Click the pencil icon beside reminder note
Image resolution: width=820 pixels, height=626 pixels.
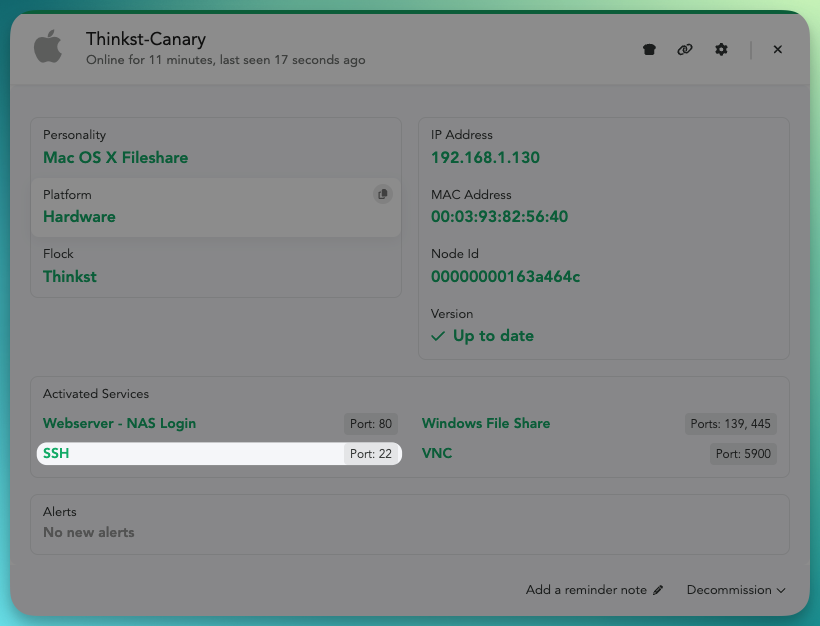tap(658, 590)
